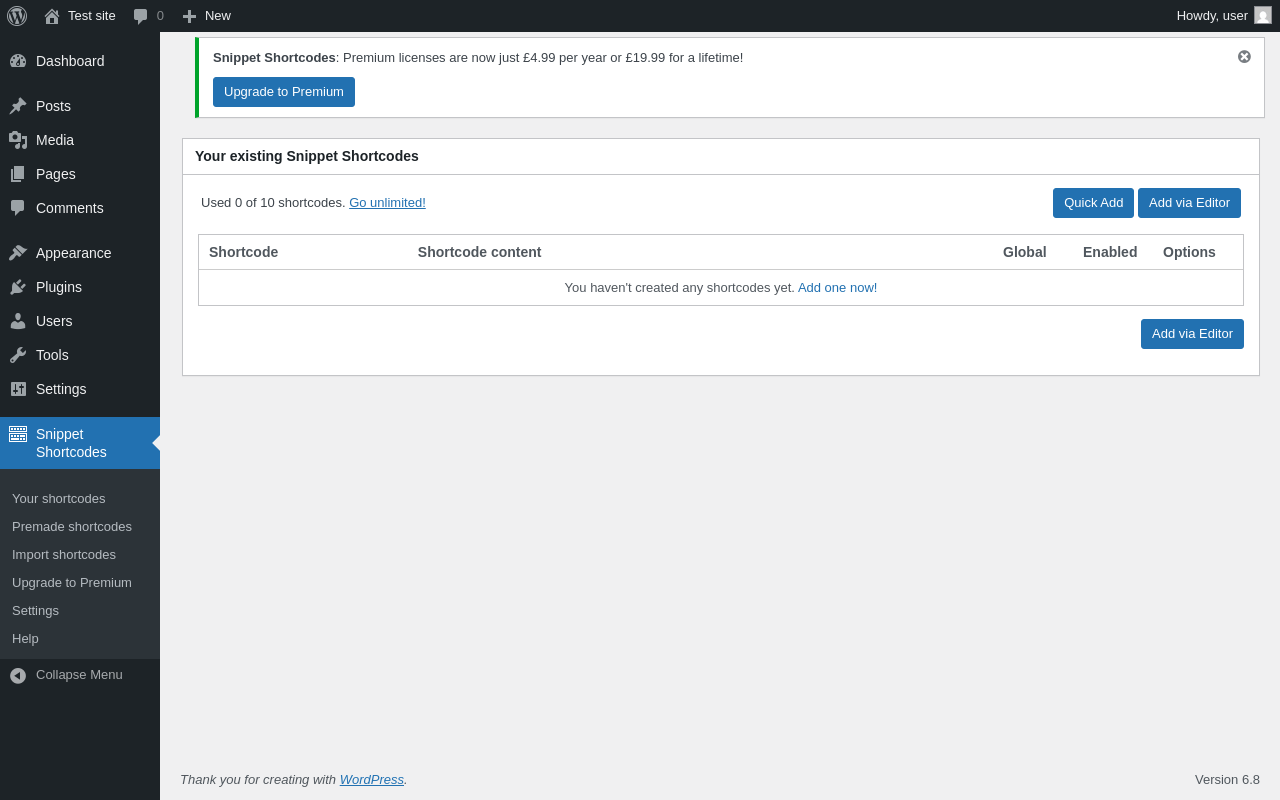The image size is (1280, 800).
Task: Click the Comments speech bubble sidebar icon
Action: point(18,208)
